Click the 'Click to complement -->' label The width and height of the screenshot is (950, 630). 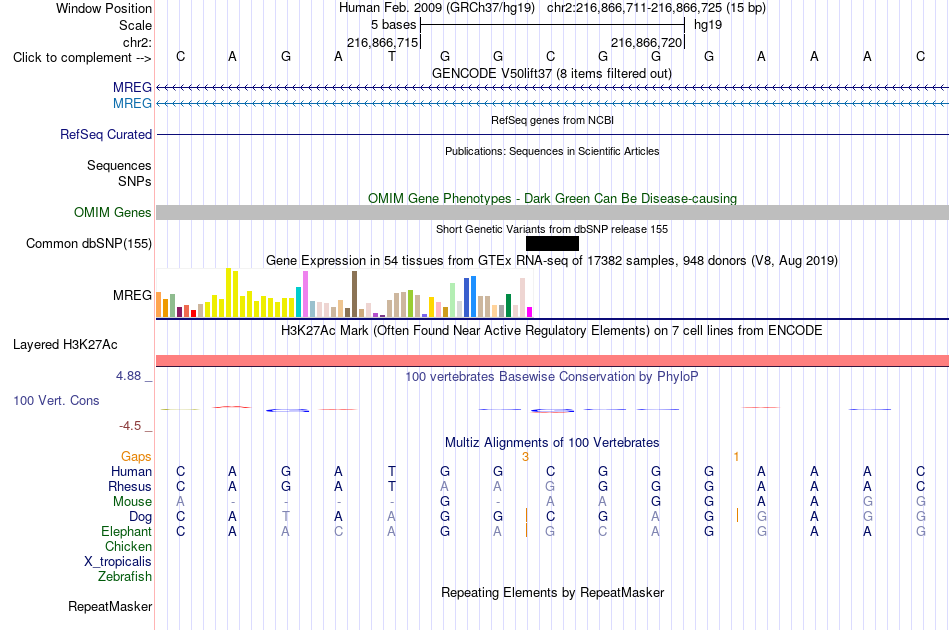tap(82, 58)
